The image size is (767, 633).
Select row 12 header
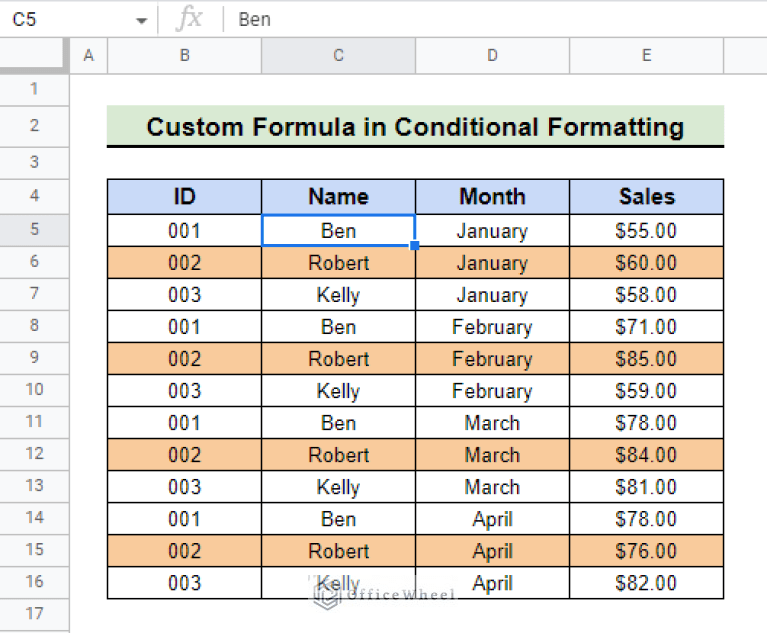34,453
